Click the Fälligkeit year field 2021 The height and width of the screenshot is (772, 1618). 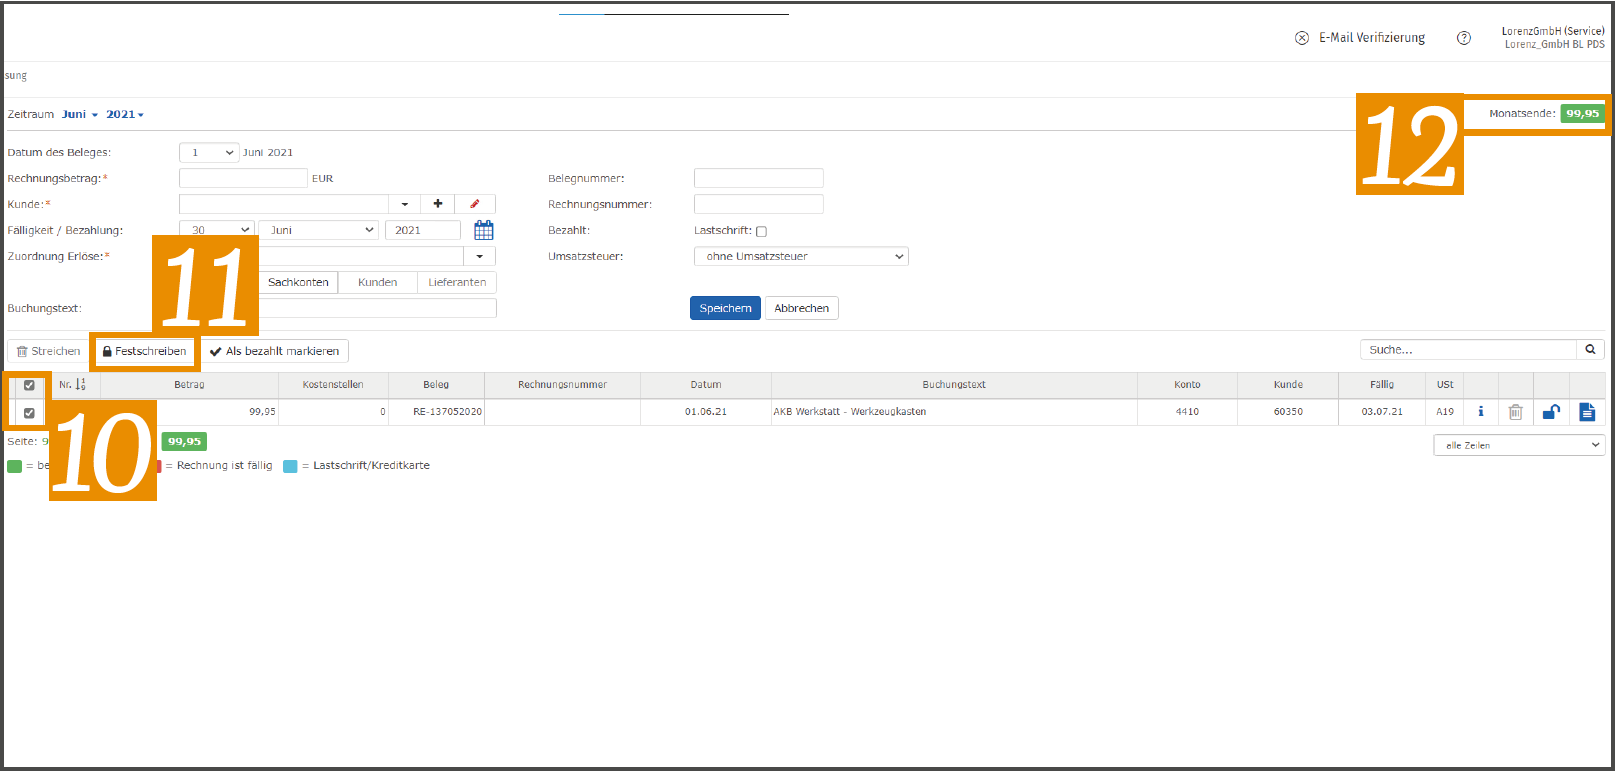[422, 230]
